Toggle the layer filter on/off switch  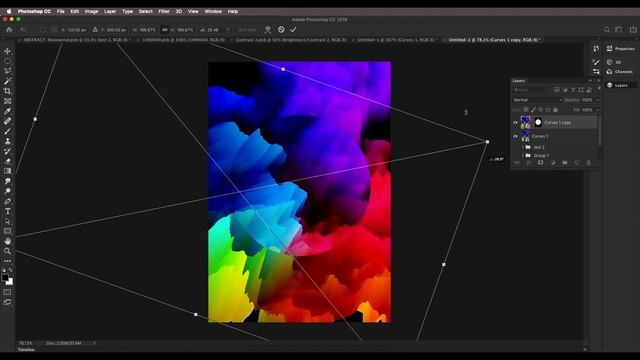point(599,89)
